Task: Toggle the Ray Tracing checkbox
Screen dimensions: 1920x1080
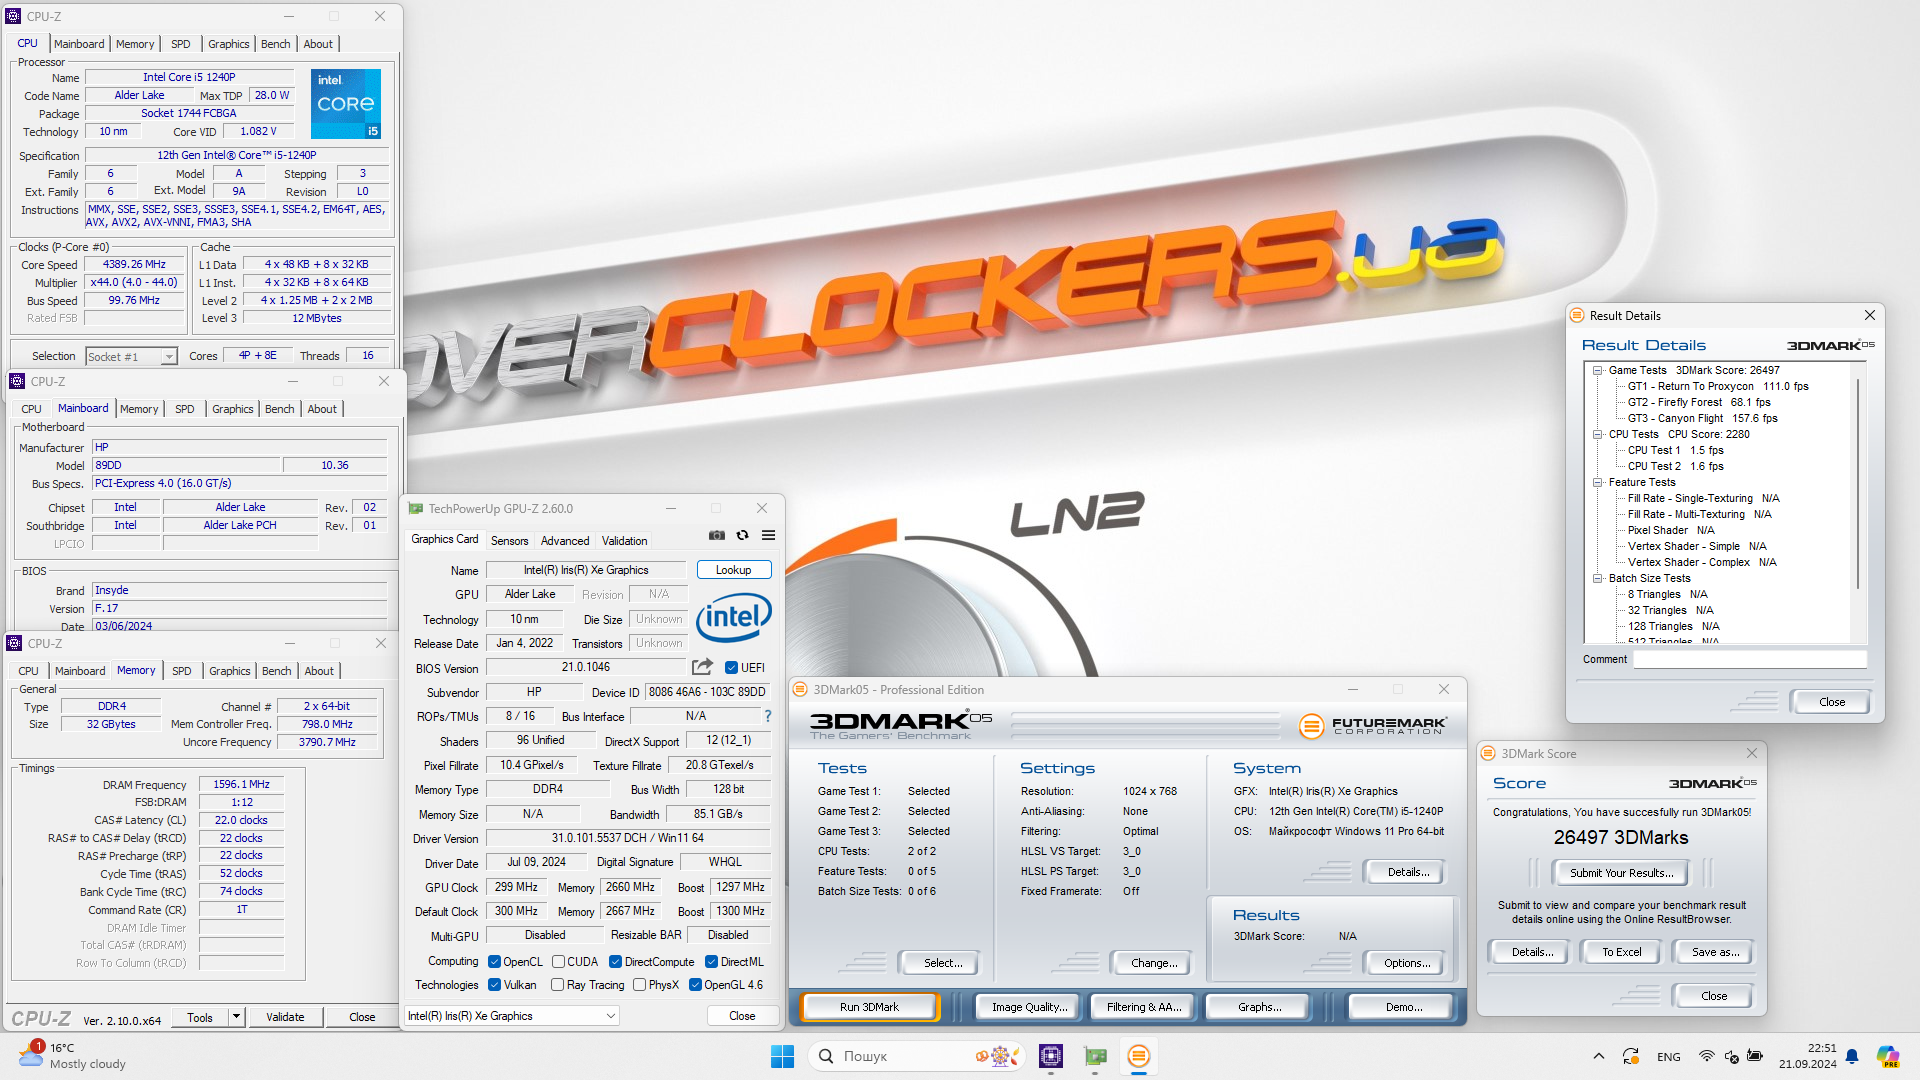Action: pyautogui.click(x=558, y=985)
